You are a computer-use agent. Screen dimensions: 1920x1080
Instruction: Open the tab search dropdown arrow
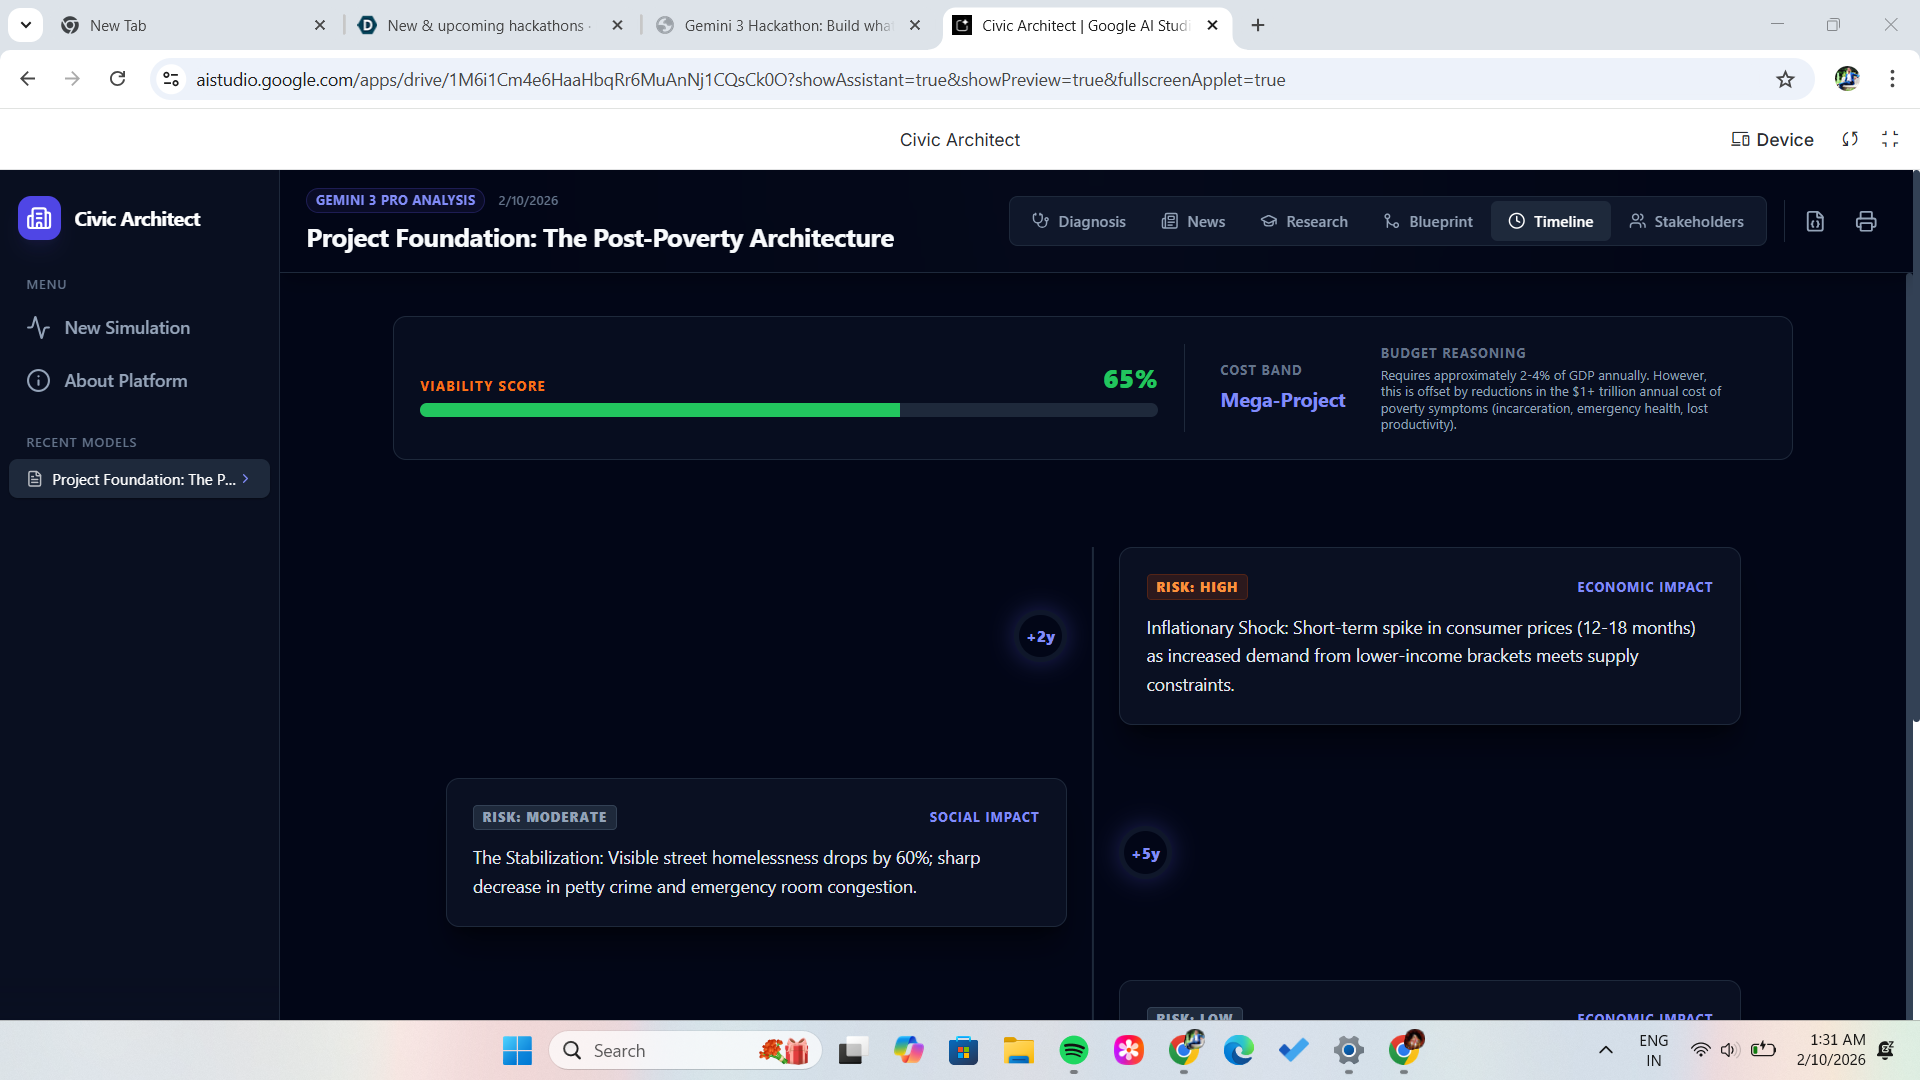click(25, 25)
